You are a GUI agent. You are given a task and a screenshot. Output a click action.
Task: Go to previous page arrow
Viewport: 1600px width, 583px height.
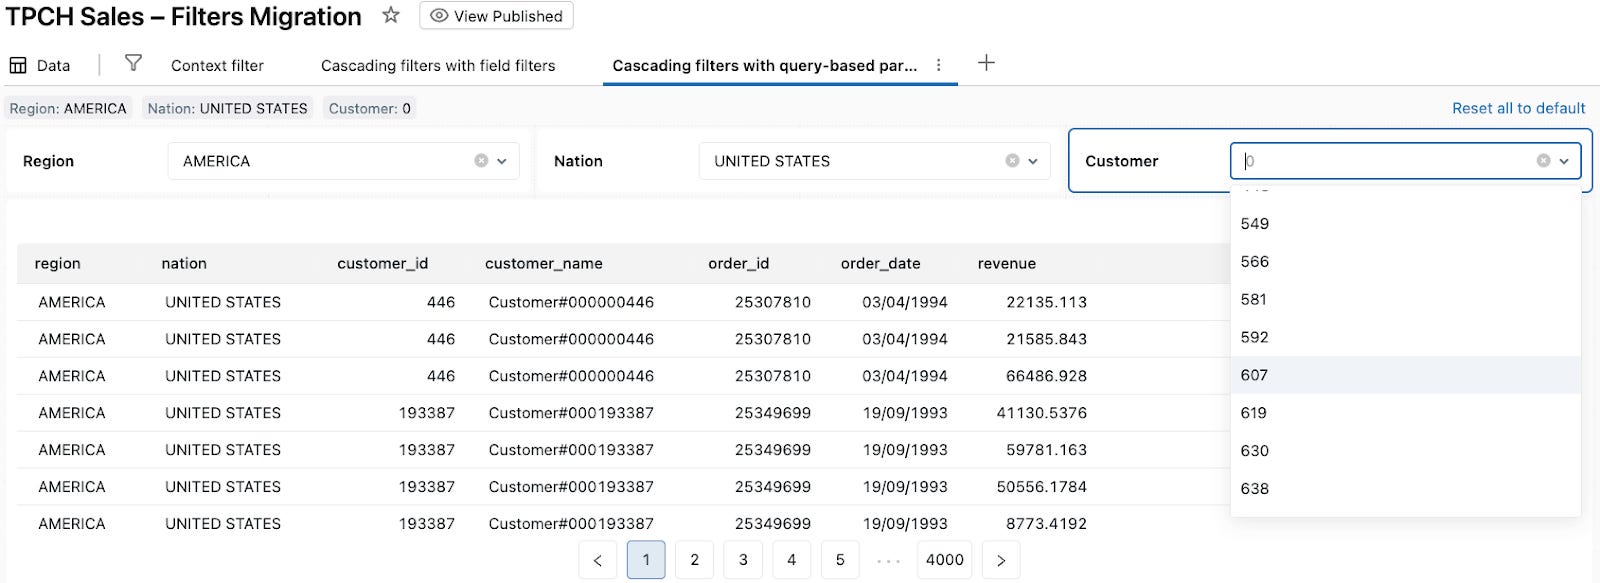(x=597, y=560)
